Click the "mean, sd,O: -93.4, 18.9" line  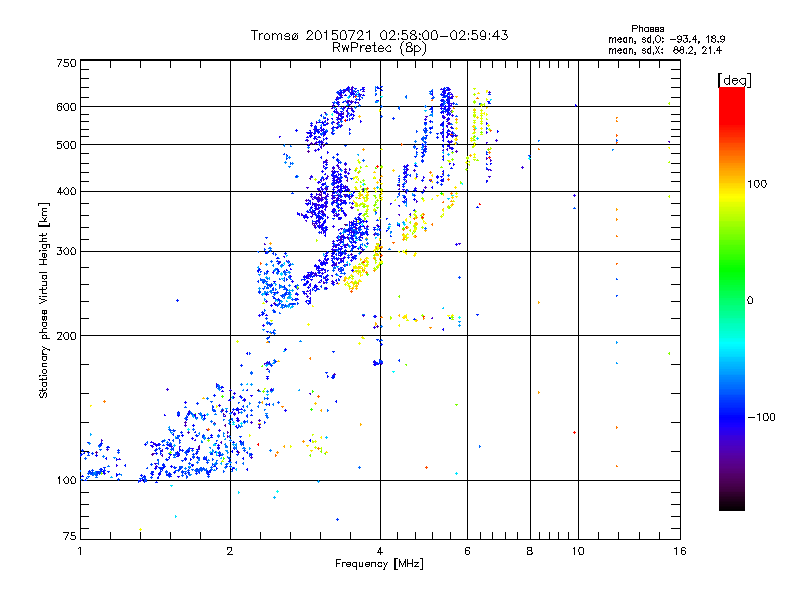tap(666, 39)
